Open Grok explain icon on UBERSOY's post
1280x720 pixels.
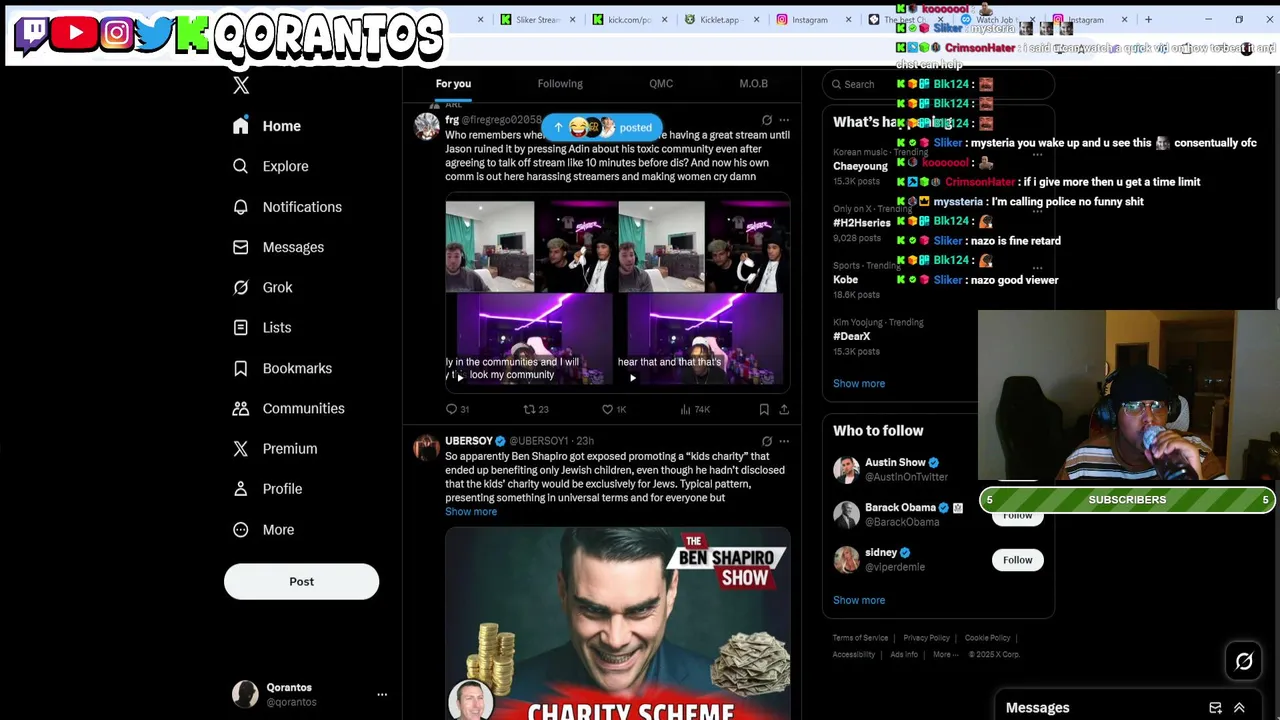766,441
